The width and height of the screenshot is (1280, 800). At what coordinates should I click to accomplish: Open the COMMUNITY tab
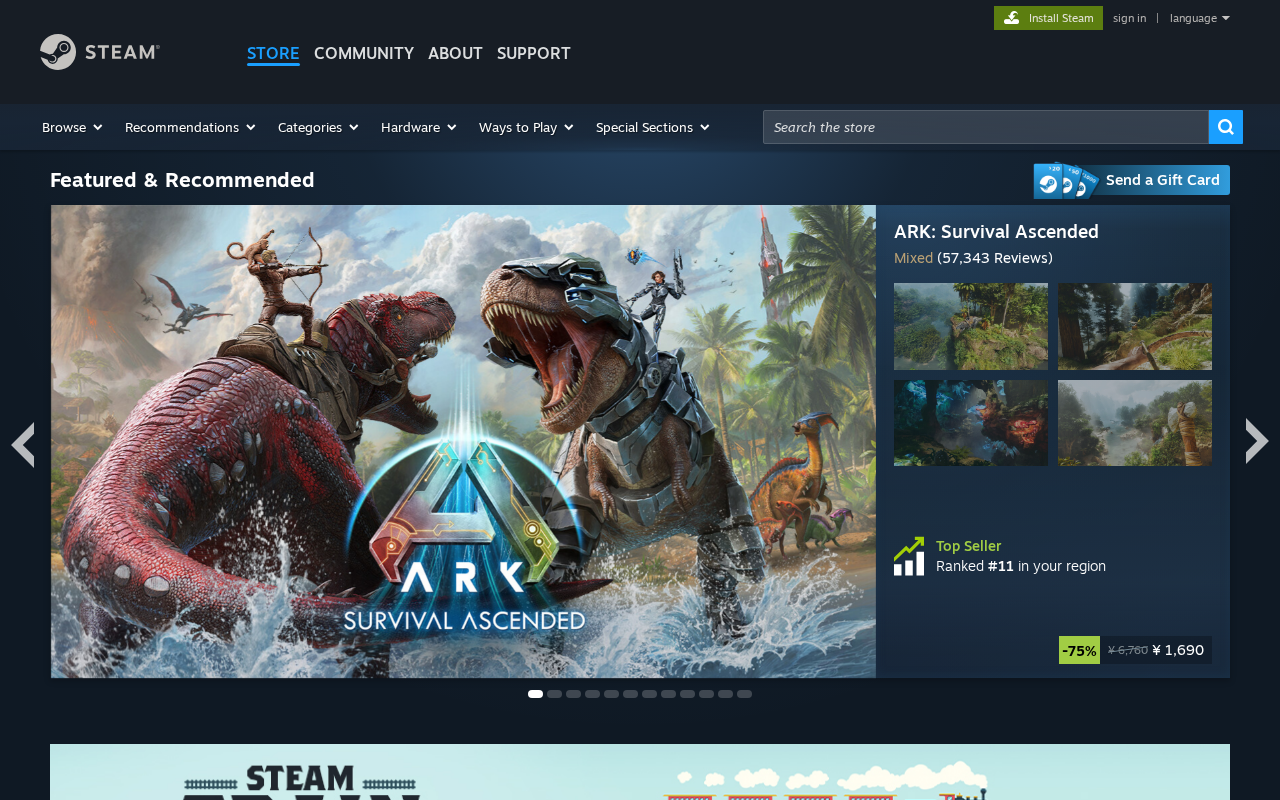pos(364,53)
